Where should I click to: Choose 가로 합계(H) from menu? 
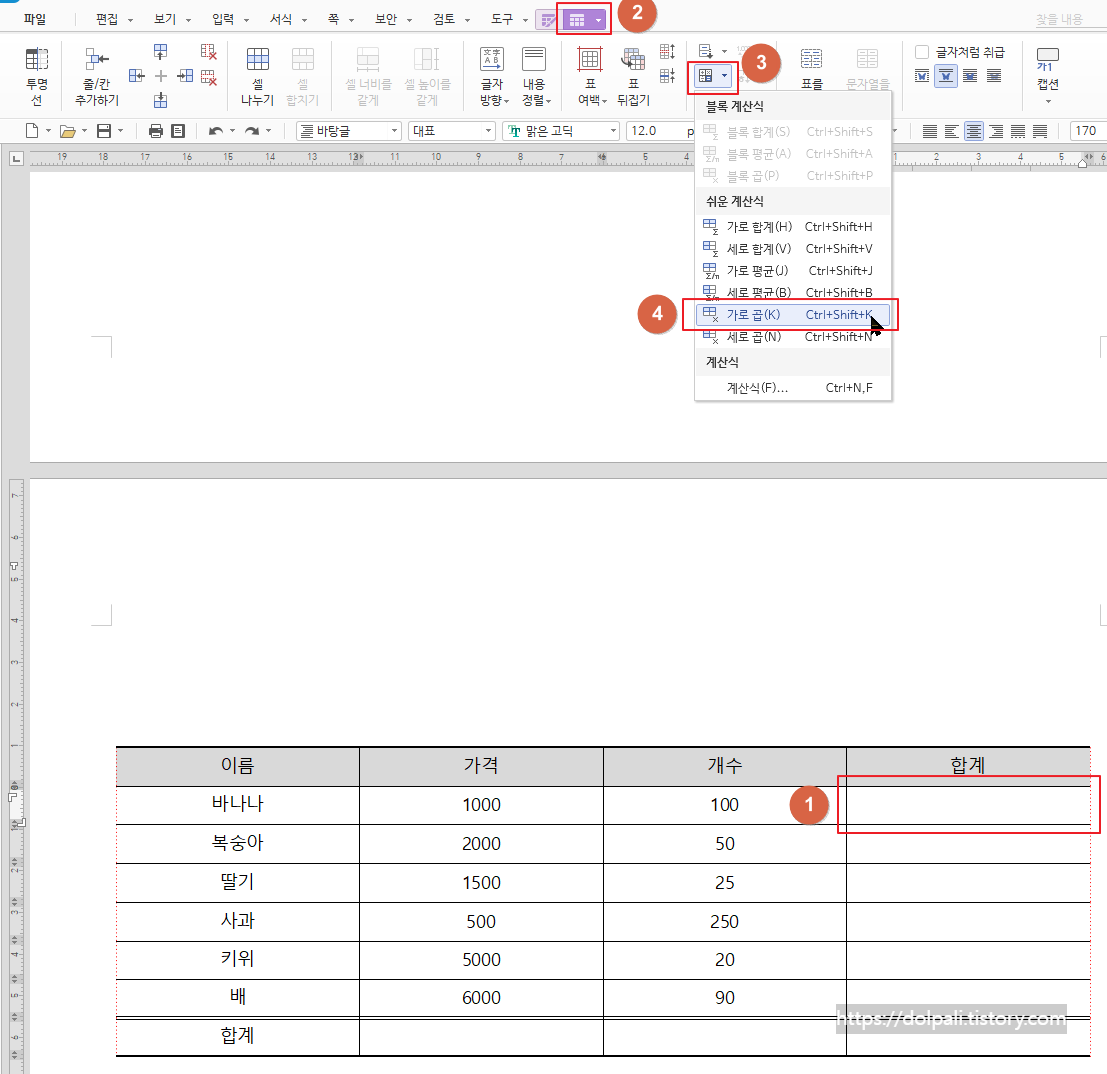pyautogui.click(x=792, y=227)
